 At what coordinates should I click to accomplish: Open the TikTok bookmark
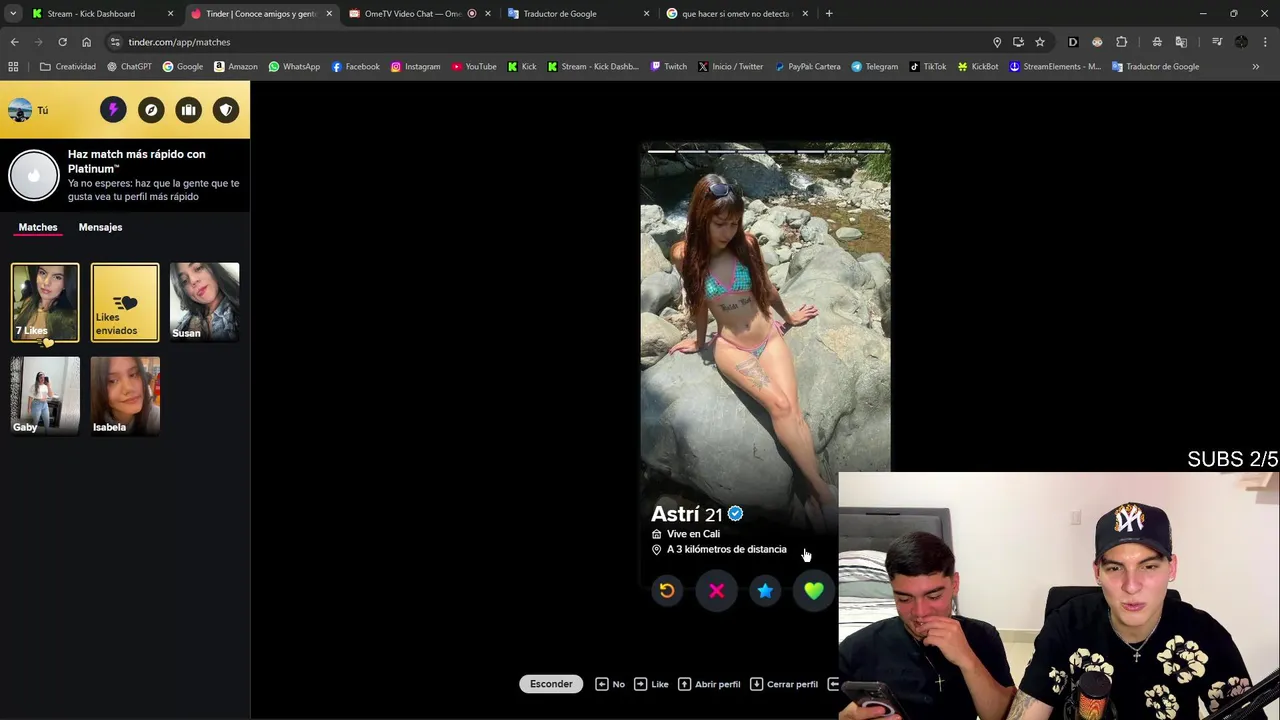coord(928,67)
